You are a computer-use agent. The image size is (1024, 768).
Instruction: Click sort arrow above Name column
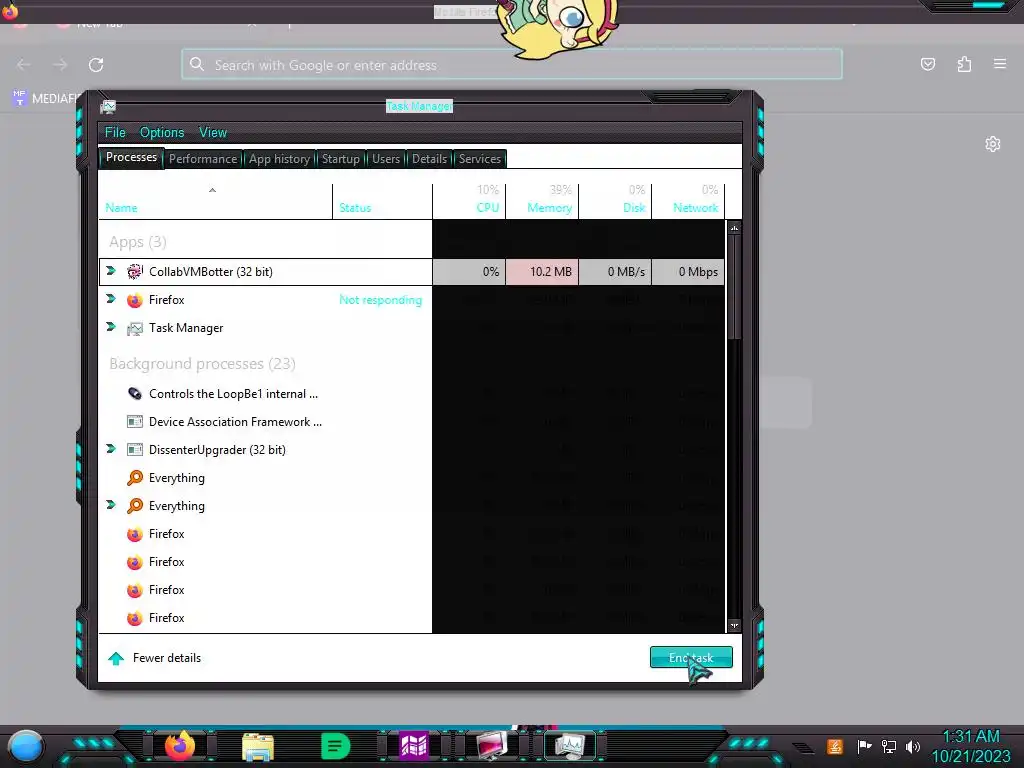coord(212,190)
